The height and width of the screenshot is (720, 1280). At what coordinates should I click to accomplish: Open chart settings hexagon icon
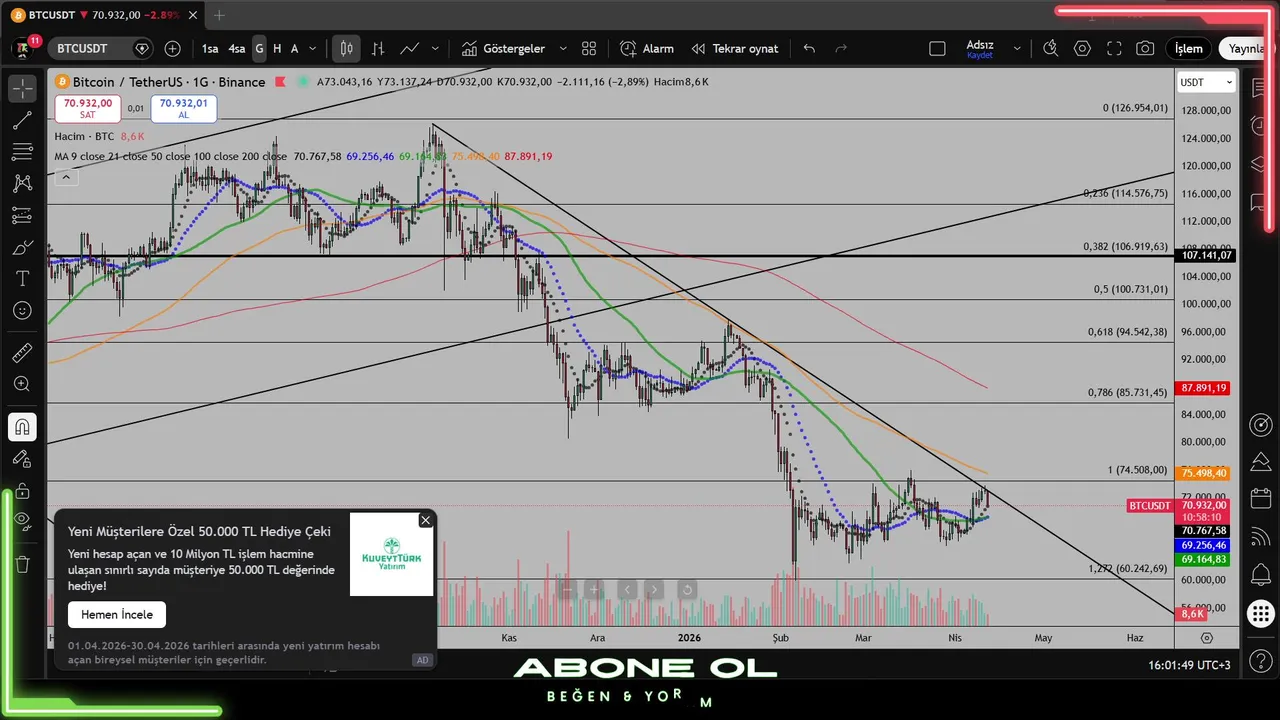(1082, 48)
